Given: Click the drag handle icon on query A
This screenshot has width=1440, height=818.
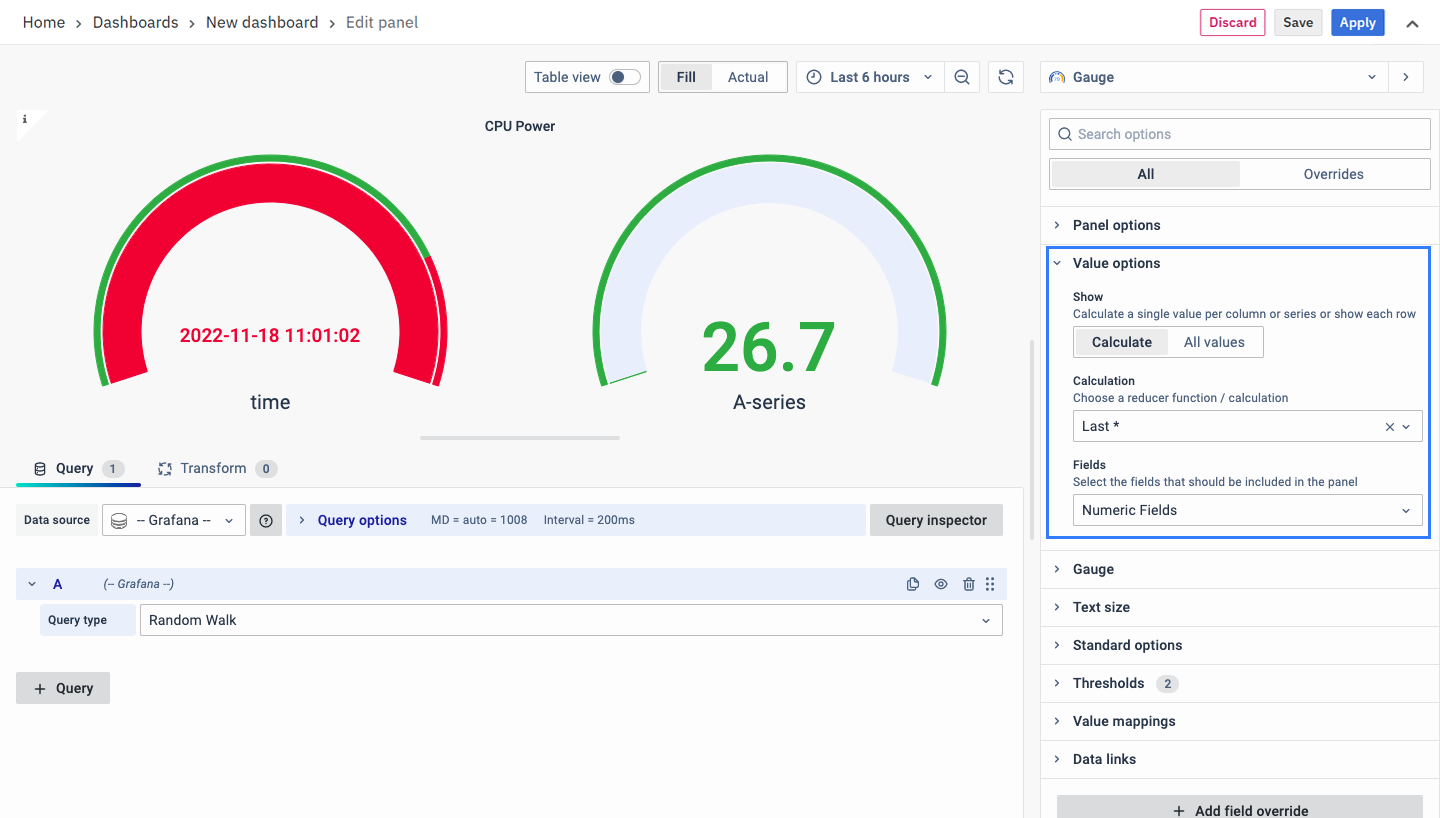Looking at the screenshot, I should 990,584.
